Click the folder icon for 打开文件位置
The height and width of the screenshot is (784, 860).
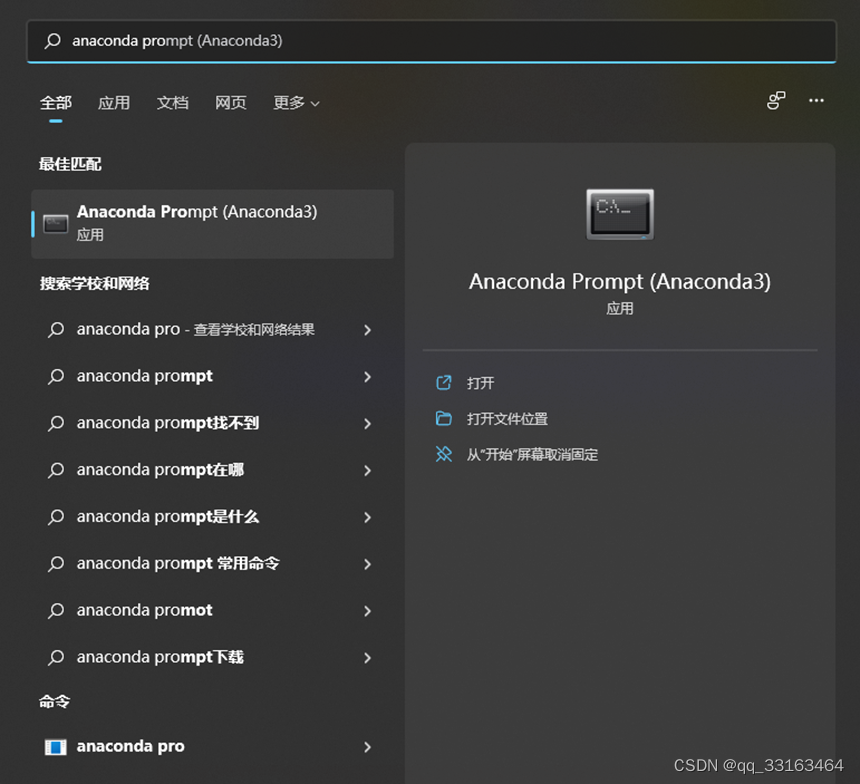pos(444,419)
